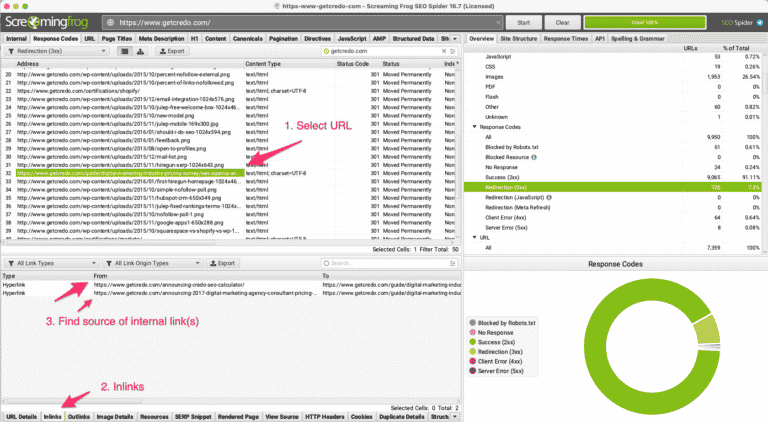Add a column with the plus button
Image resolution: width=768 pixels, height=422 pixels.
457,64
